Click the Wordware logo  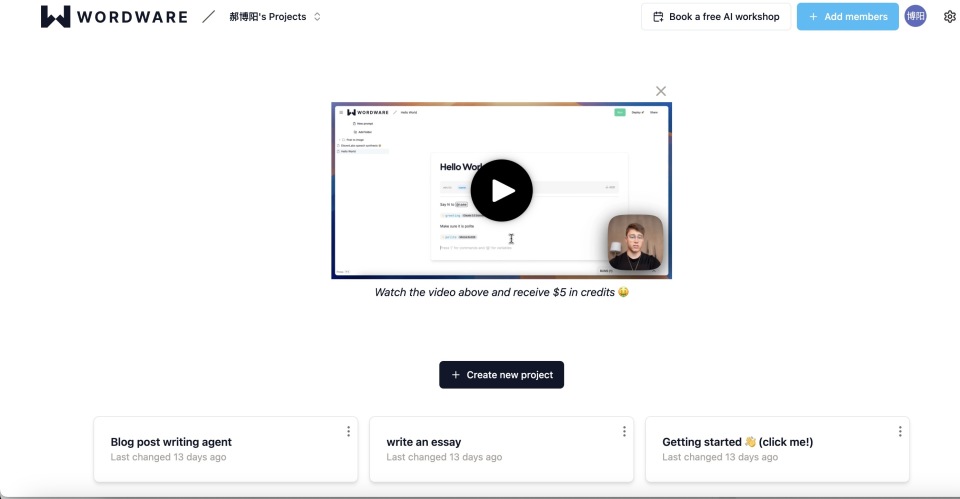pos(114,17)
